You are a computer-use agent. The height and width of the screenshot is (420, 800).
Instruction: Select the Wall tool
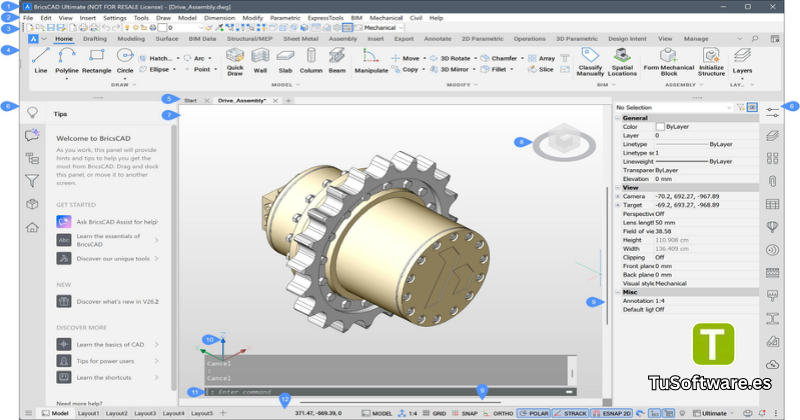click(x=260, y=61)
